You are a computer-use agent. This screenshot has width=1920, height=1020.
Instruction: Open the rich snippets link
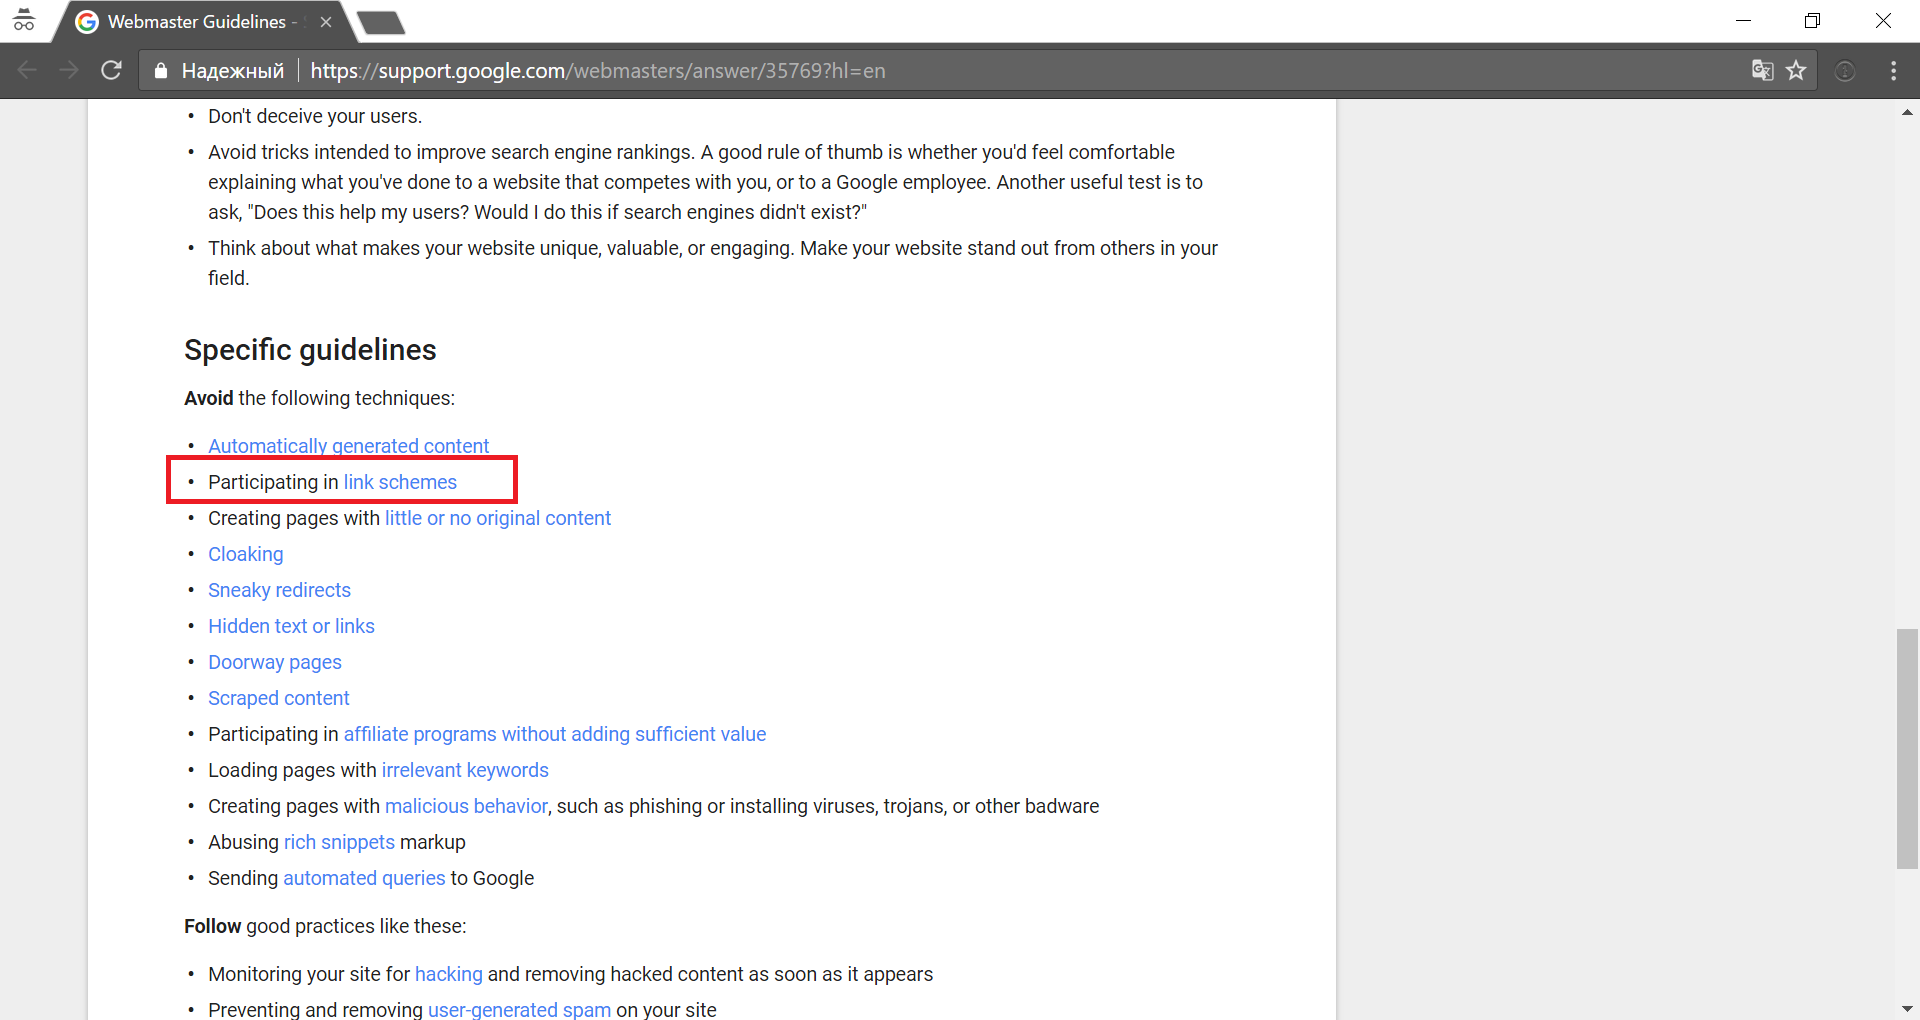[x=339, y=842]
